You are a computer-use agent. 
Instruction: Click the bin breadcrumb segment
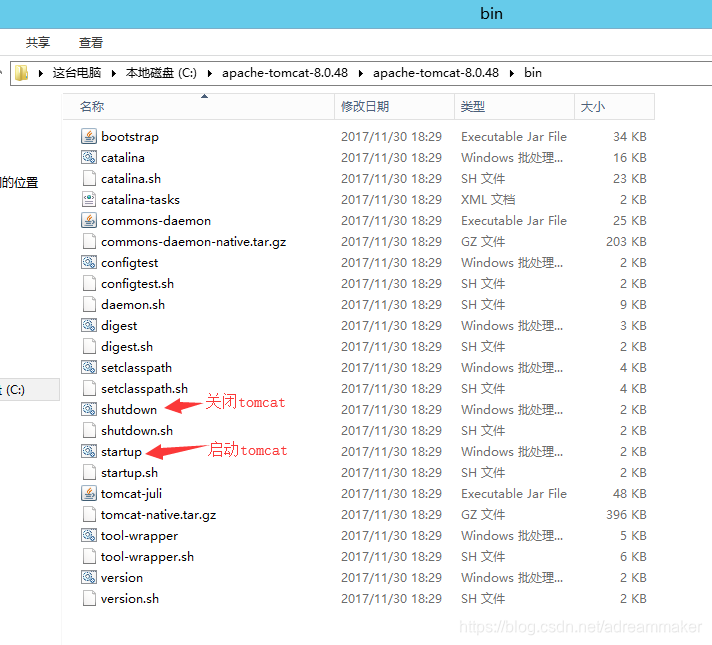coord(533,73)
